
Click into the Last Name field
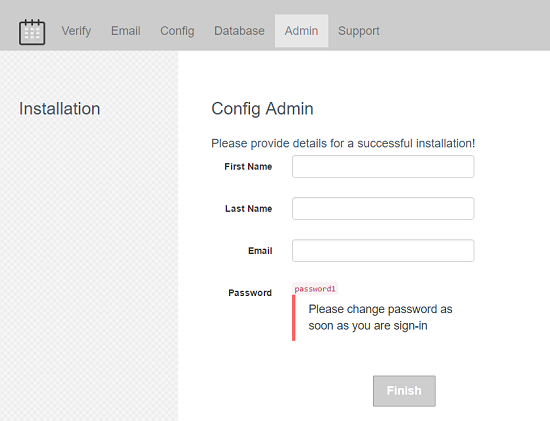383,209
